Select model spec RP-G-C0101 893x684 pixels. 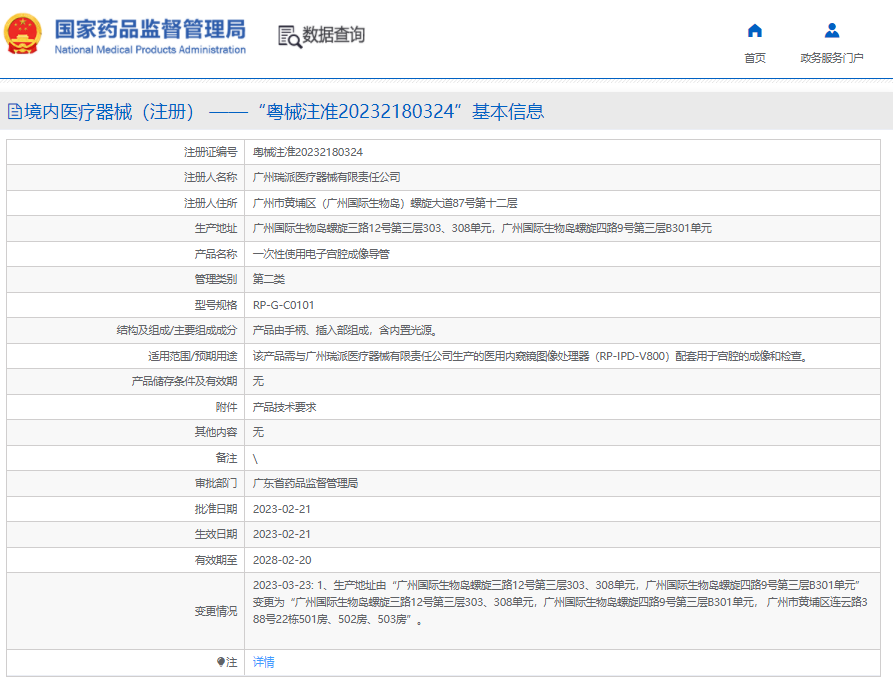[x=284, y=305]
